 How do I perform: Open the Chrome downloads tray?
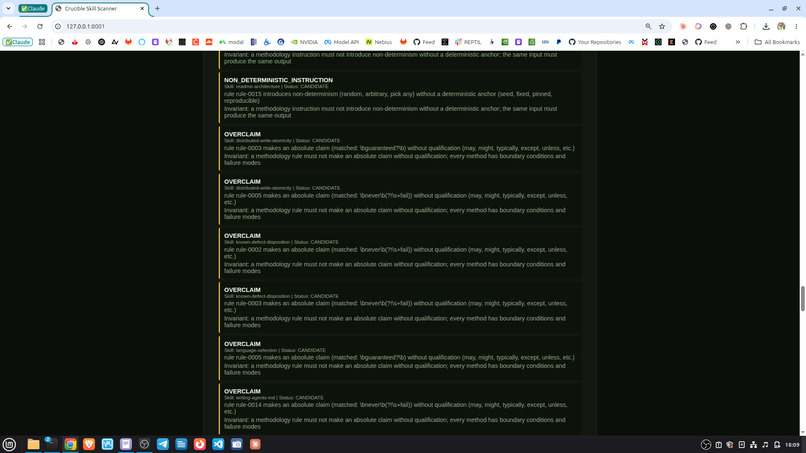click(x=766, y=26)
